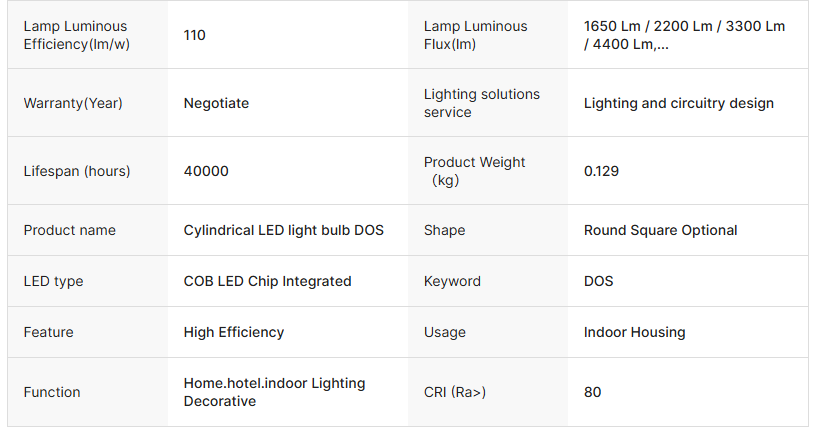
Task: Select the 40000 lifespan value
Action: coord(206,171)
